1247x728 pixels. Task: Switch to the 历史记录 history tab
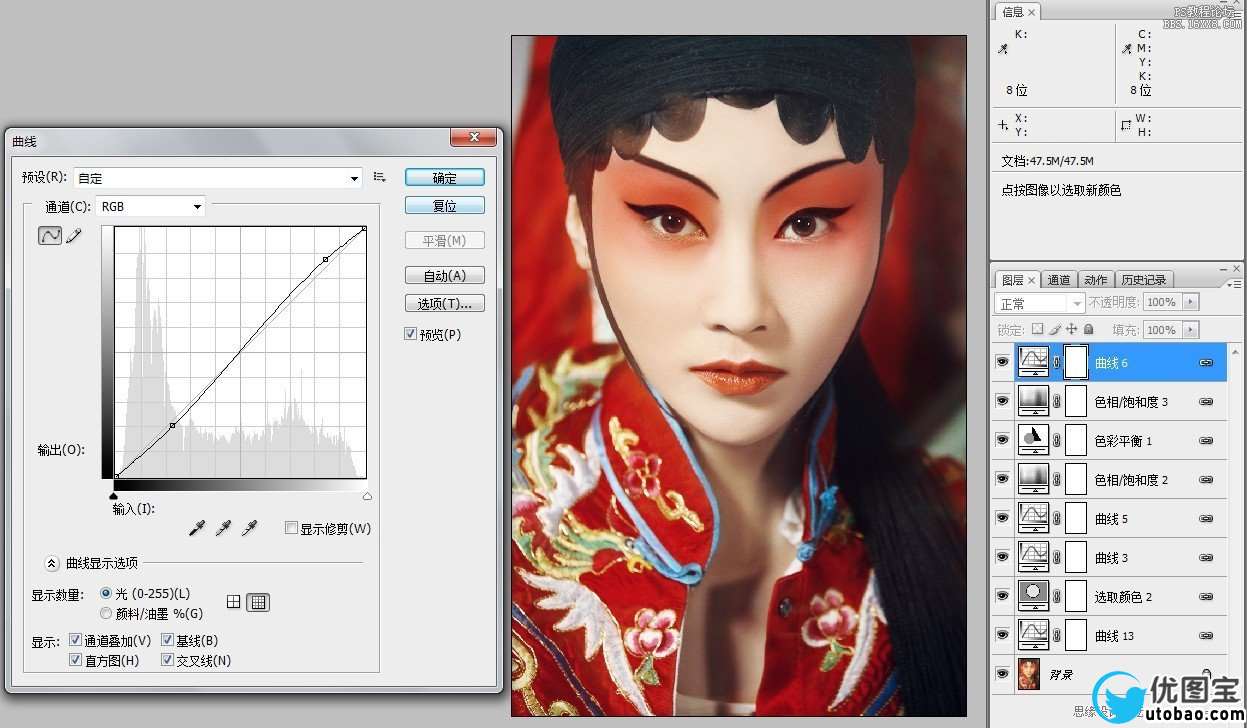tap(1145, 280)
